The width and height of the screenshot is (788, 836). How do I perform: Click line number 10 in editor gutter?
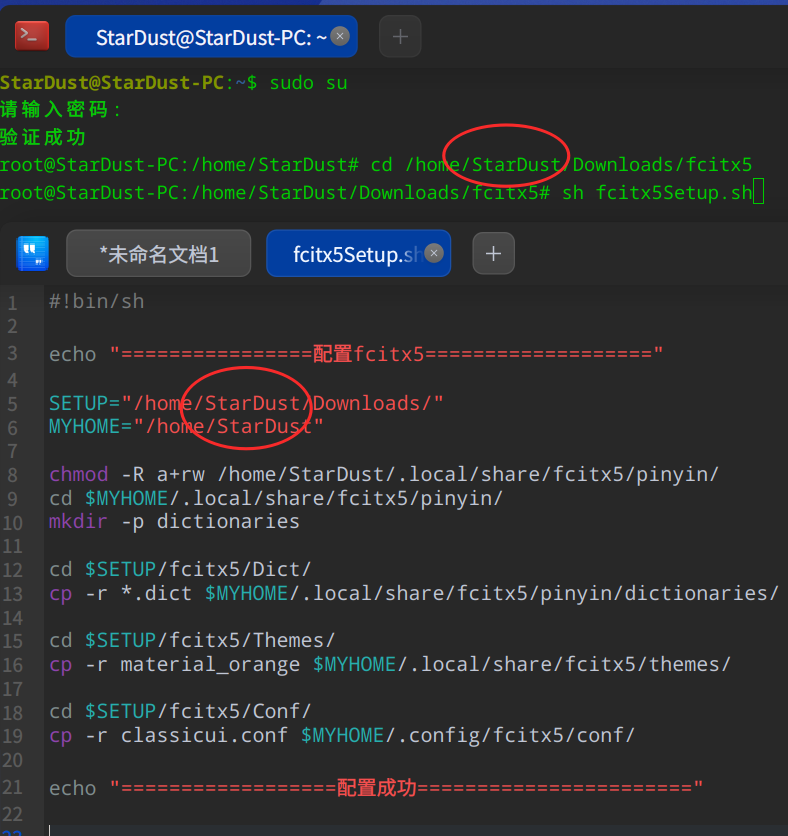(12, 523)
